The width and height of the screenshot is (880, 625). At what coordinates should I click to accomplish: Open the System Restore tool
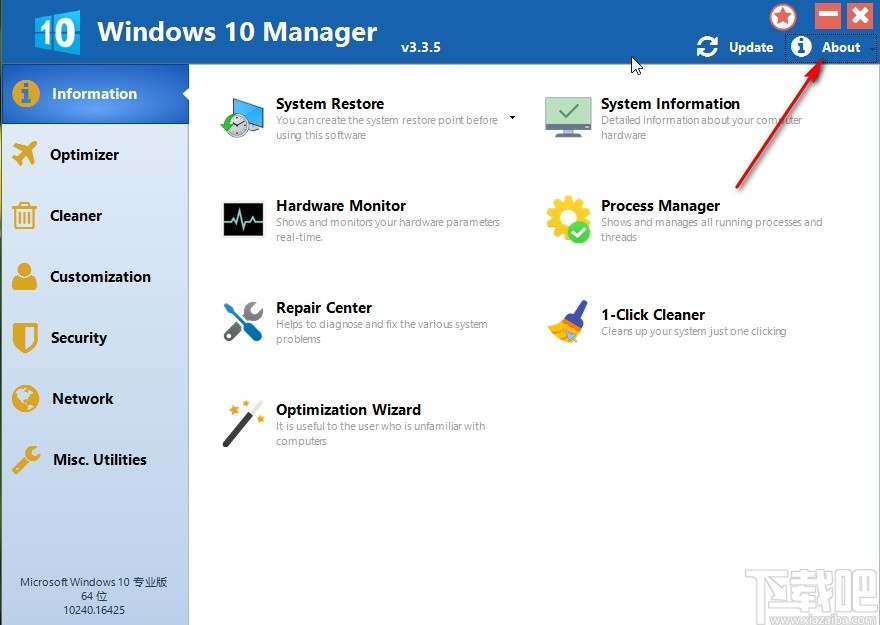tap(330, 104)
